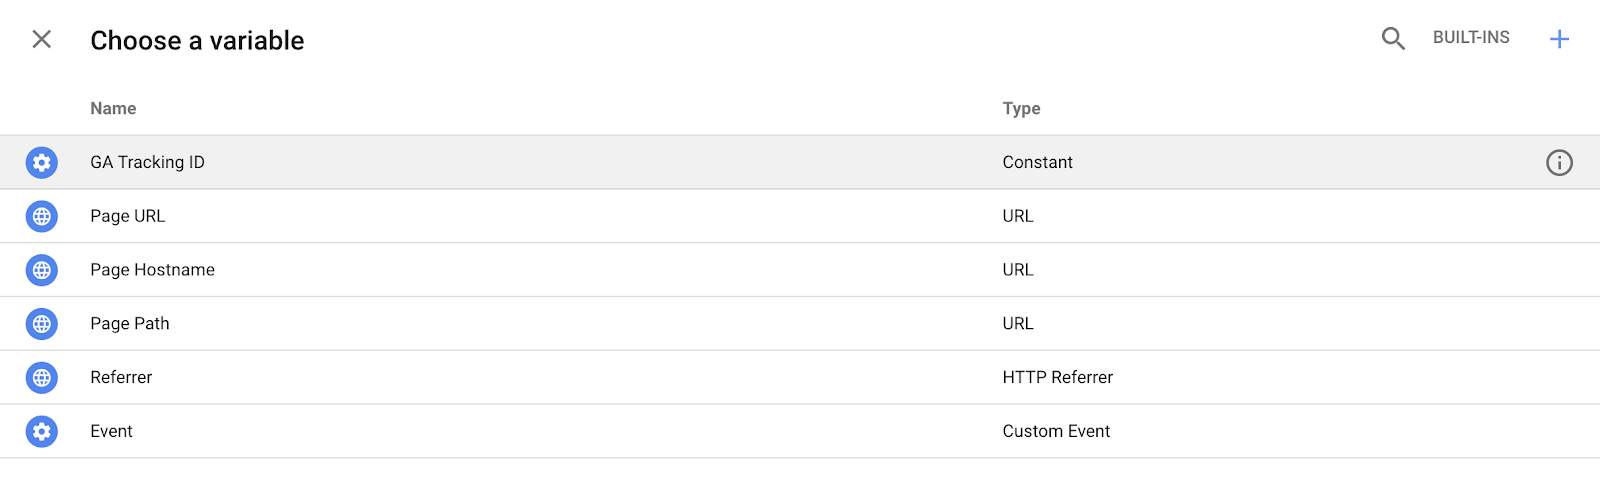Viewport: 1600px width, 484px height.
Task: Click the Page URL globe icon
Action: pyautogui.click(x=41, y=216)
